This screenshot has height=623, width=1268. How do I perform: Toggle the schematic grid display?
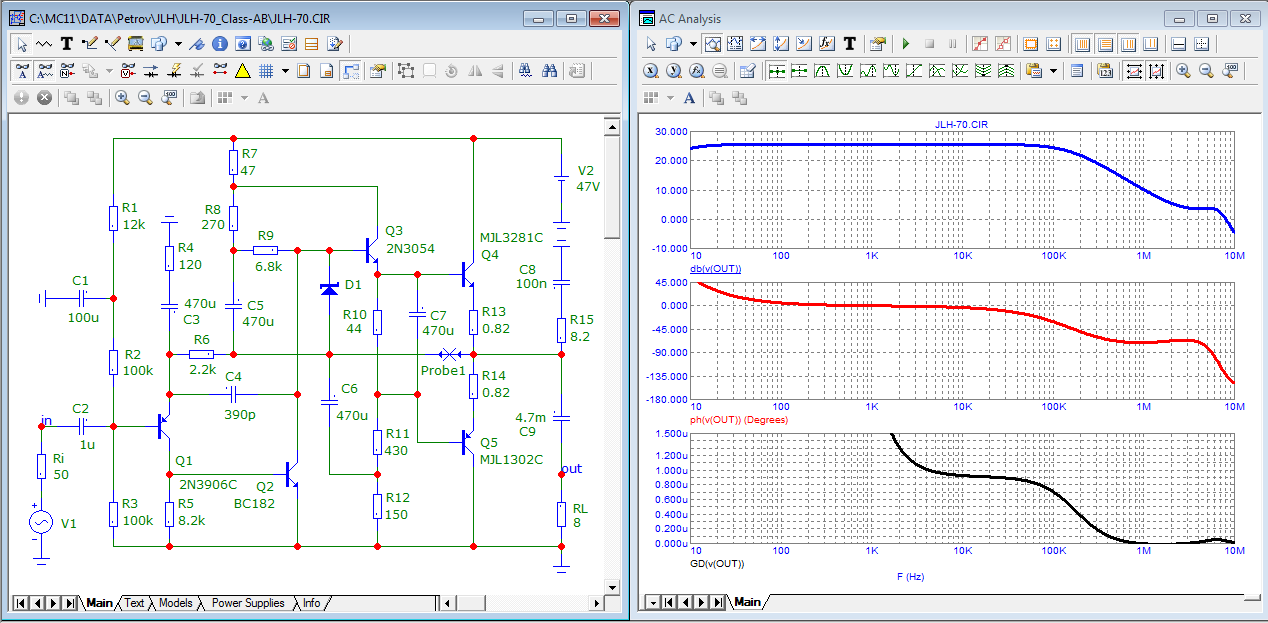click(266, 71)
